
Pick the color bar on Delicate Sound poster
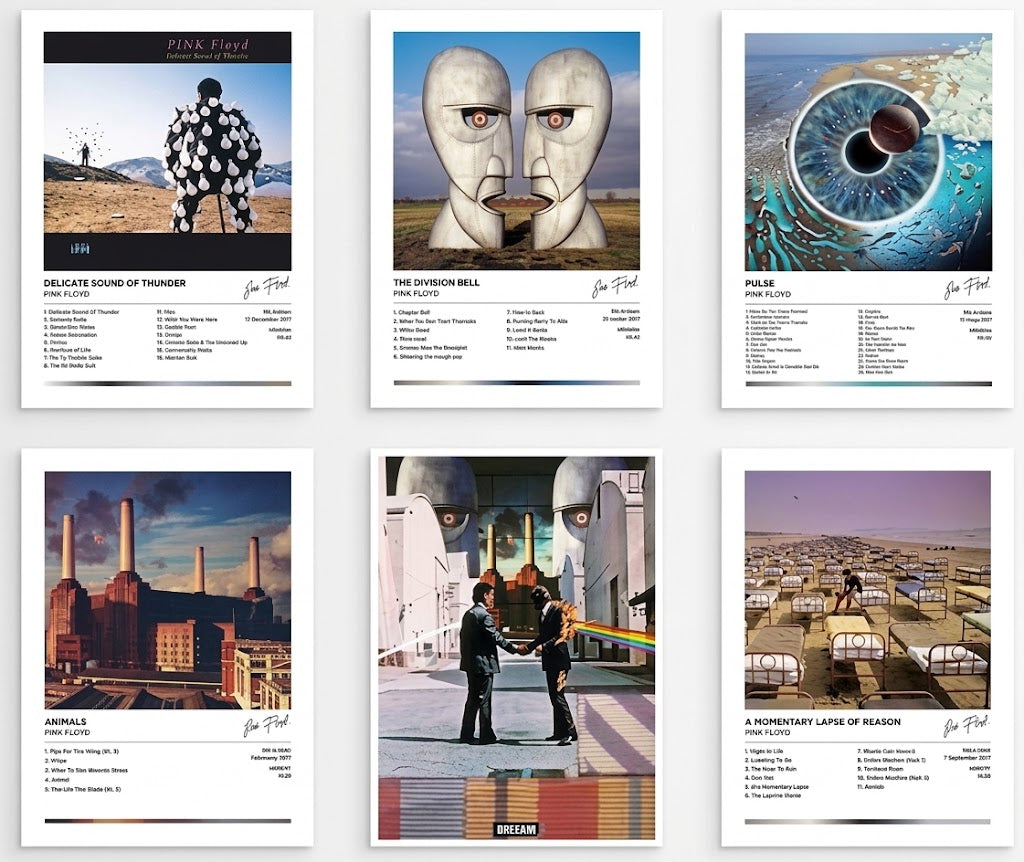click(x=167, y=383)
